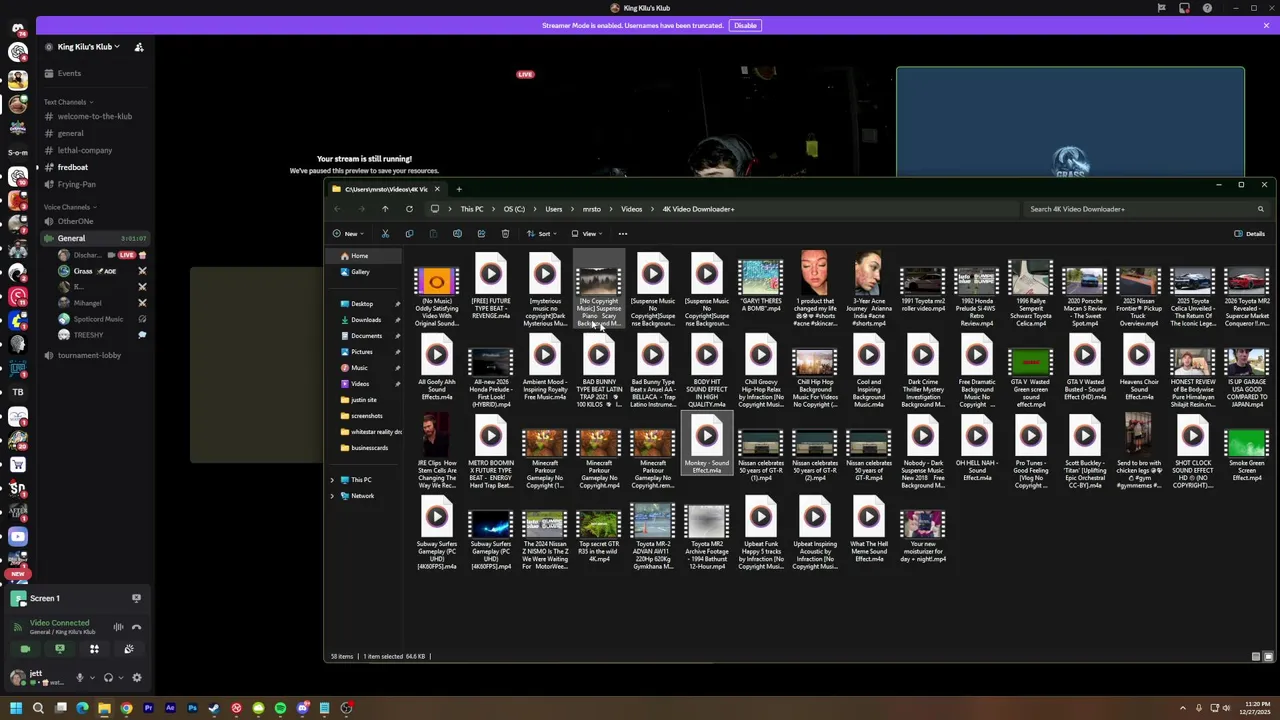Disable Streamer Mode from the top banner
The width and height of the screenshot is (1280, 720).
click(745, 25)
